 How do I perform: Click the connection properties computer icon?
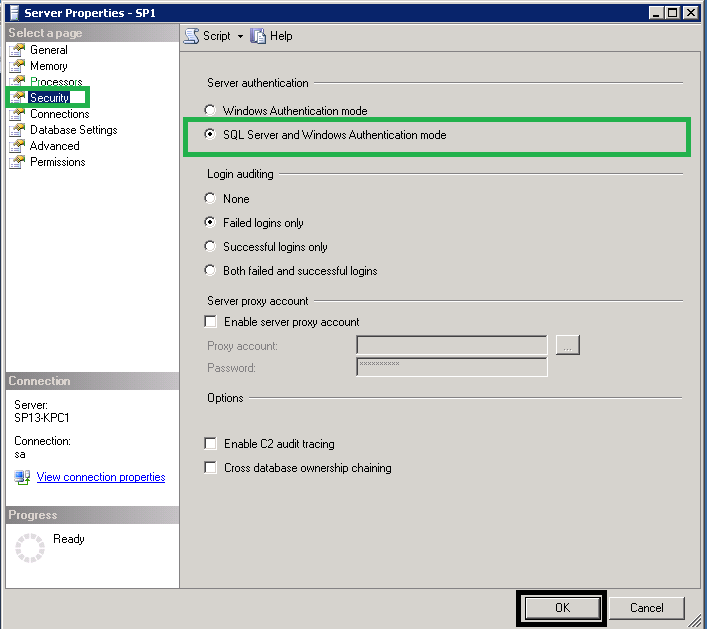pyautogui.click(x=22, y=477)
